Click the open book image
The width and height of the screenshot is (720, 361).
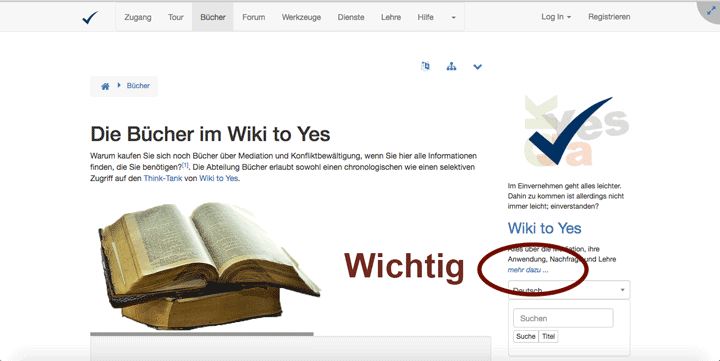(209, 265)
